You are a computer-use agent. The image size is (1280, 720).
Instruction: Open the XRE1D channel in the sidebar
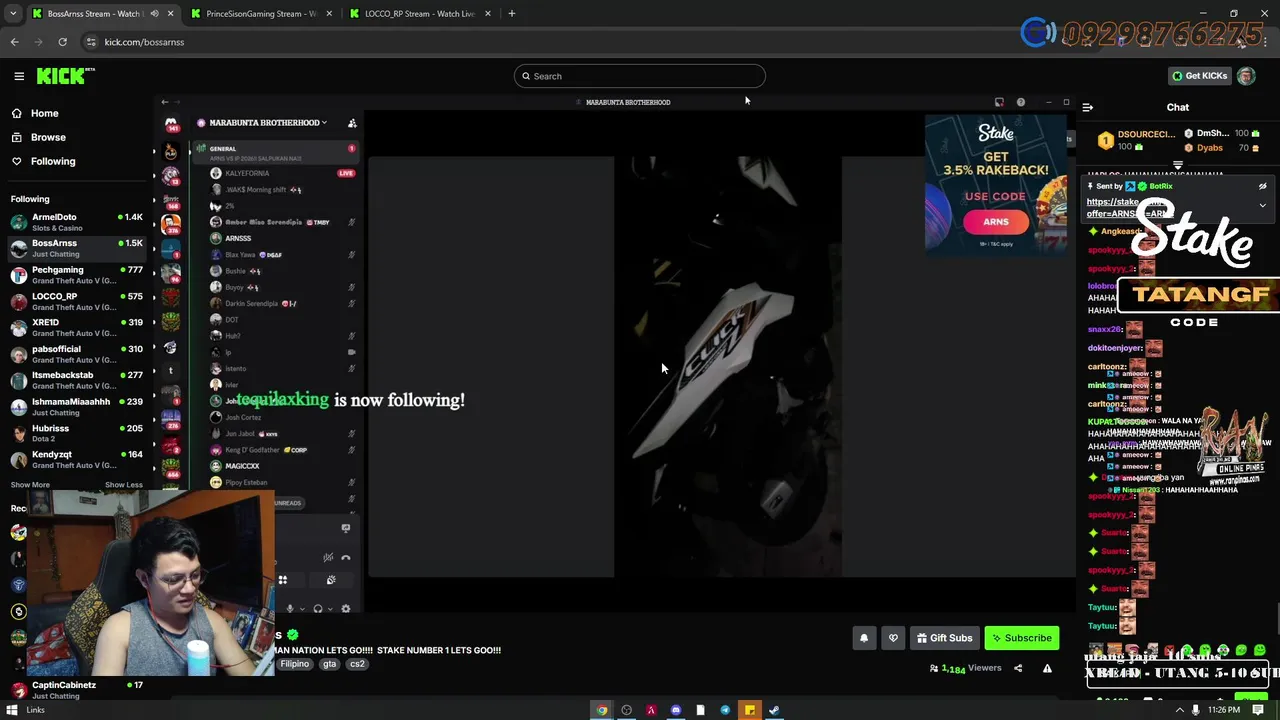(x=76, y=327)
